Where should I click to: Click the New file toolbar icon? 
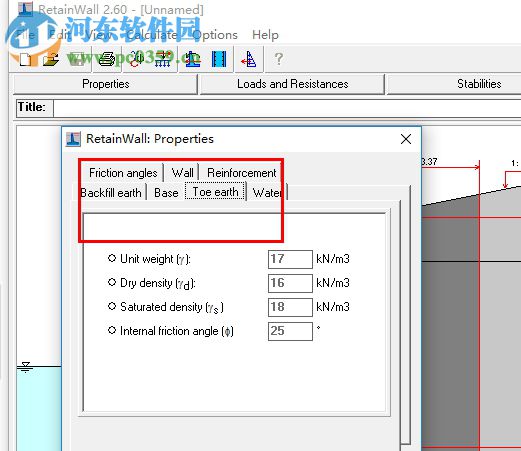tap(25, 59)
